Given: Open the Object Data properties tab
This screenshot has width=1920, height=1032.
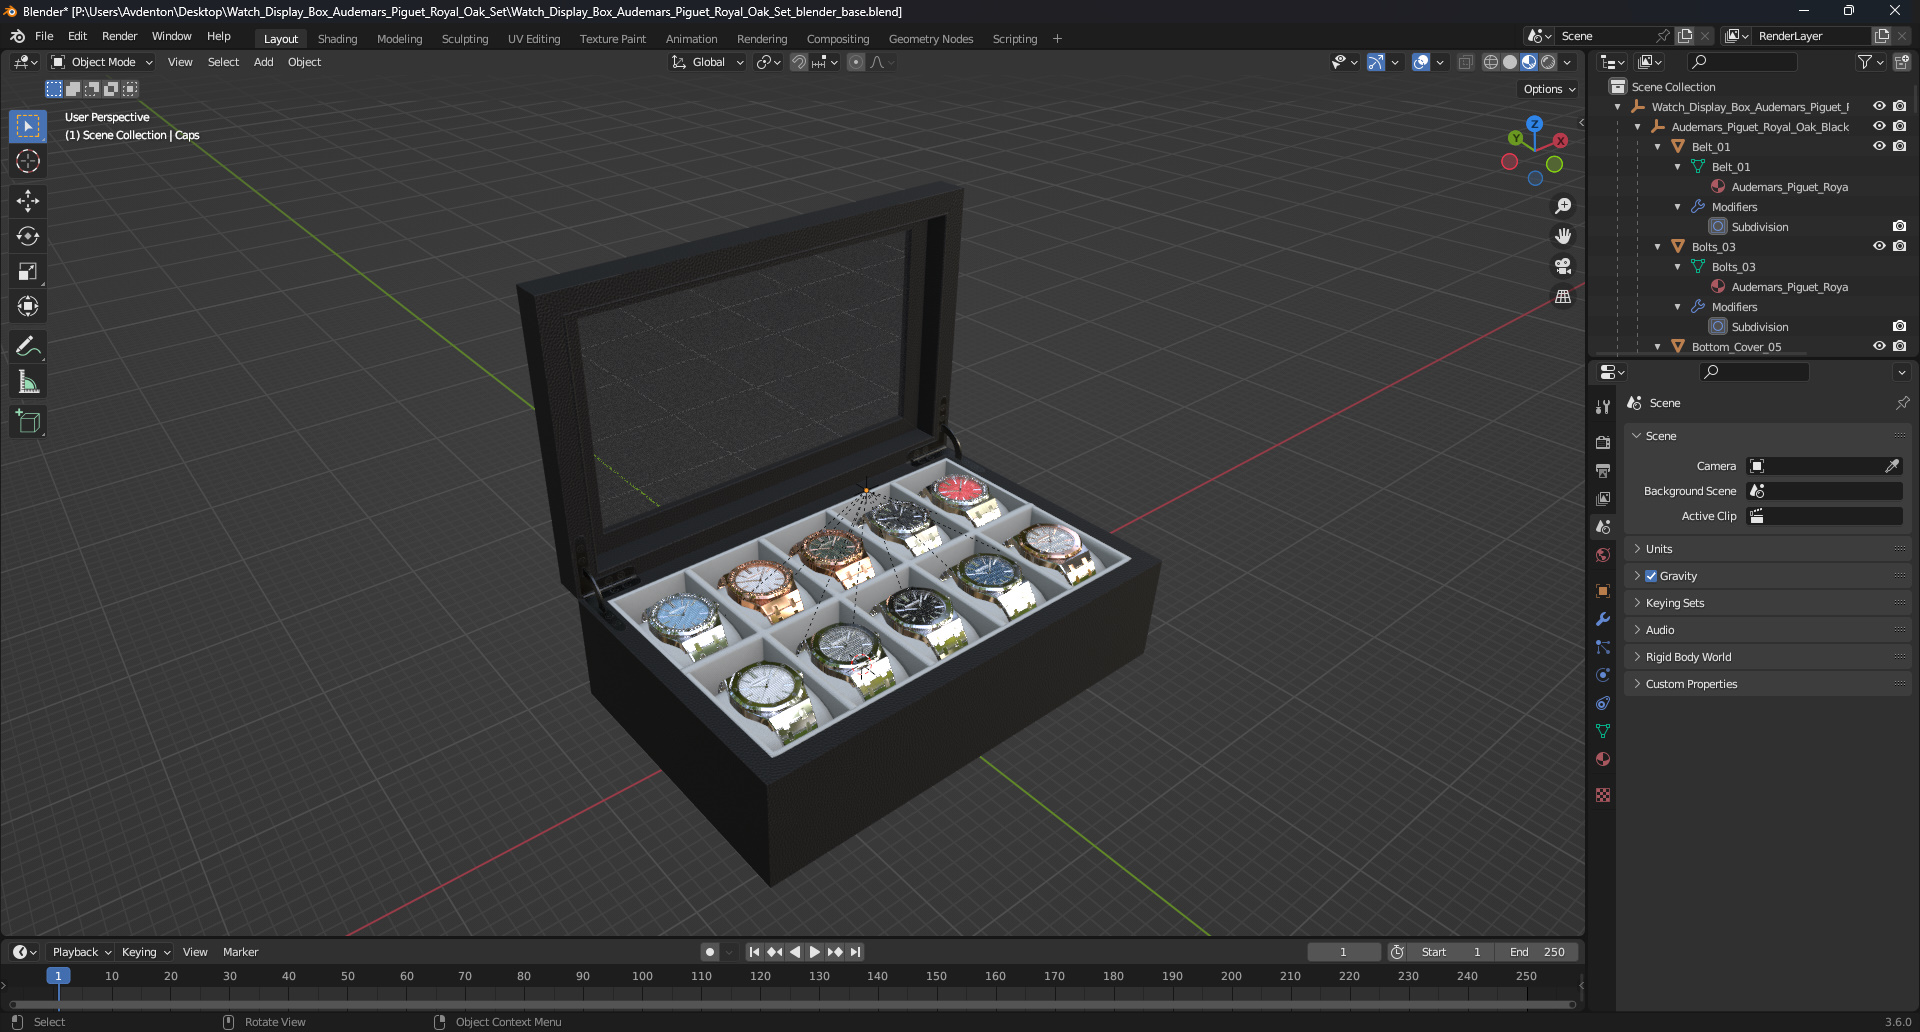Looking at the screenshot, I should (x=1603, y=731).
